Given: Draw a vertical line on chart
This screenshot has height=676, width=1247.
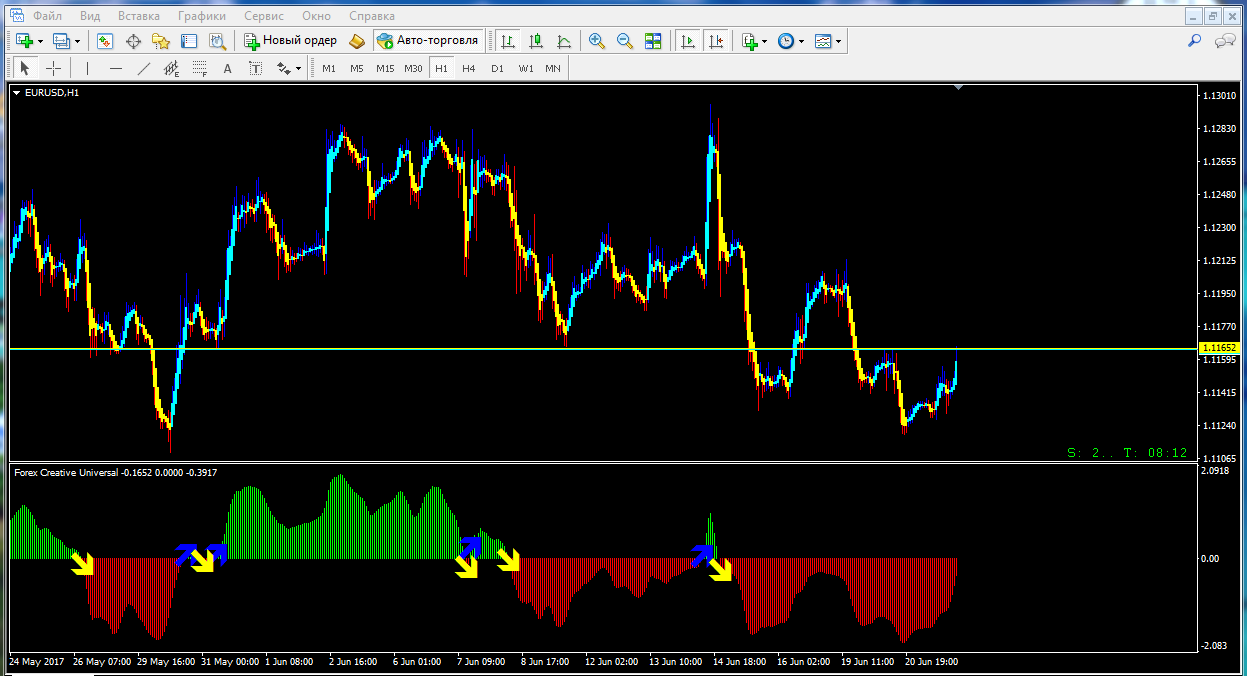Looking at the screenshot, I should click(88, 68).
